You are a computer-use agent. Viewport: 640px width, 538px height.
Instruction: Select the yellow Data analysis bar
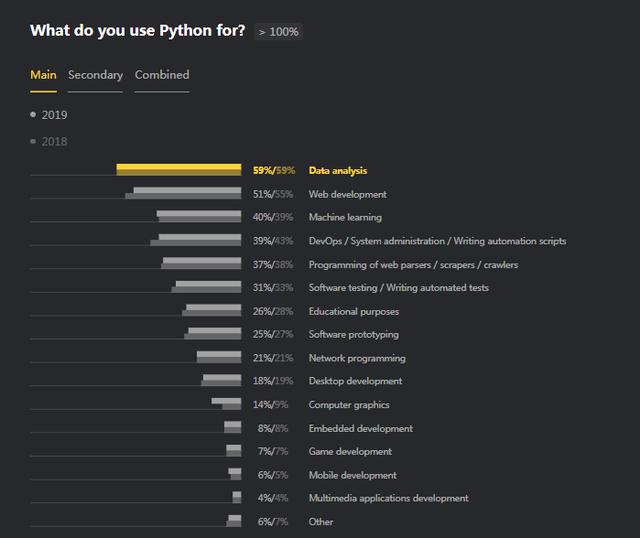(x=179, y=170)
